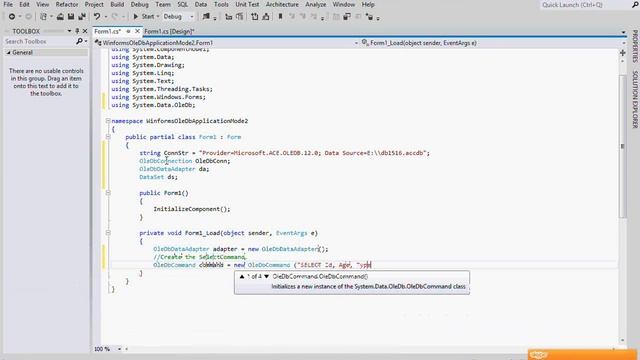Open the Tools menu

tap(221, 4)
